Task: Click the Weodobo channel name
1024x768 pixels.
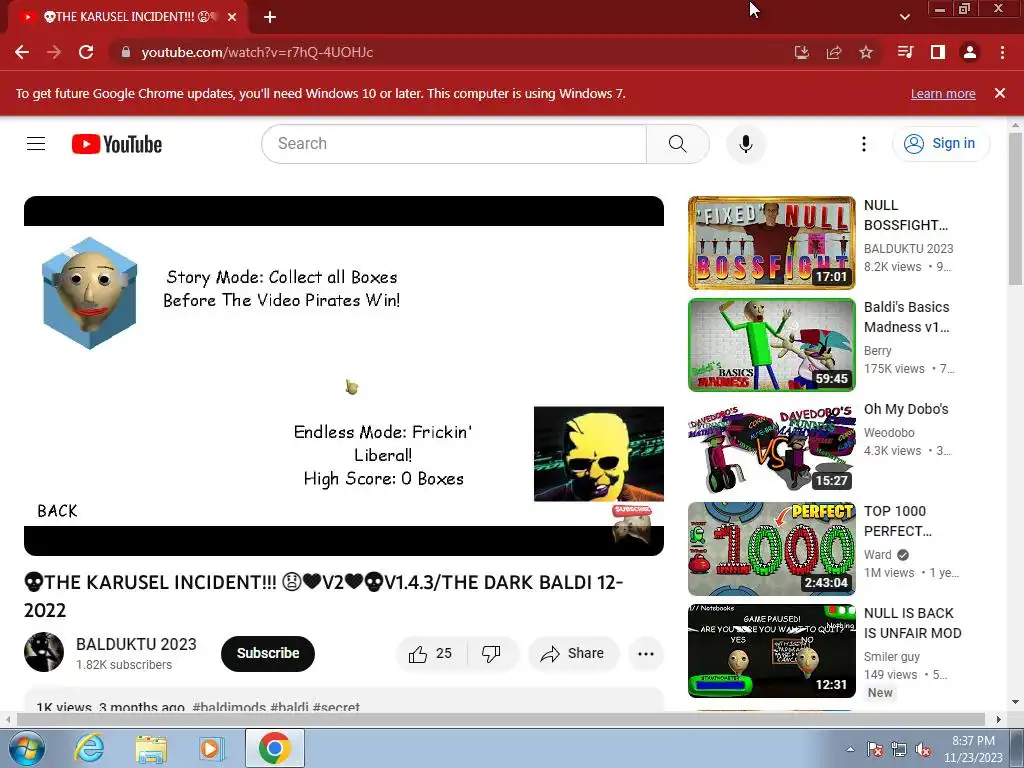Action: (x=889, y=432)
